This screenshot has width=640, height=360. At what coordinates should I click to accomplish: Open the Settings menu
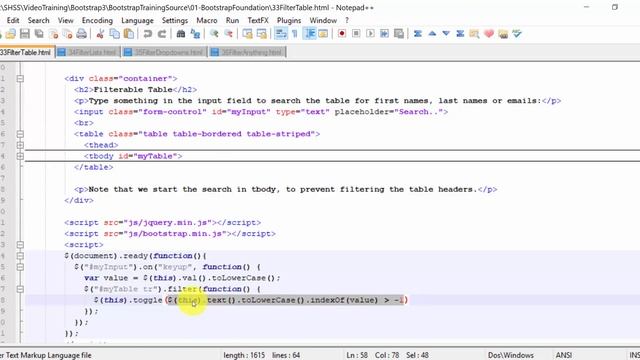pos(175,20)
